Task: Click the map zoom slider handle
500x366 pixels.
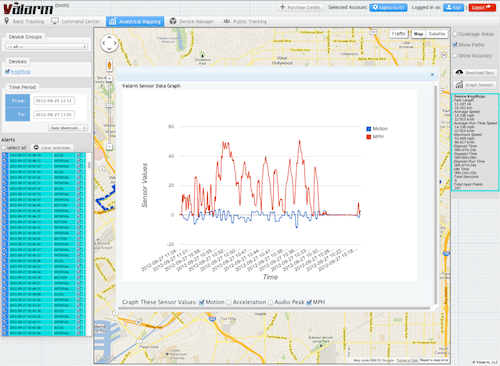Action: point(109,106)
